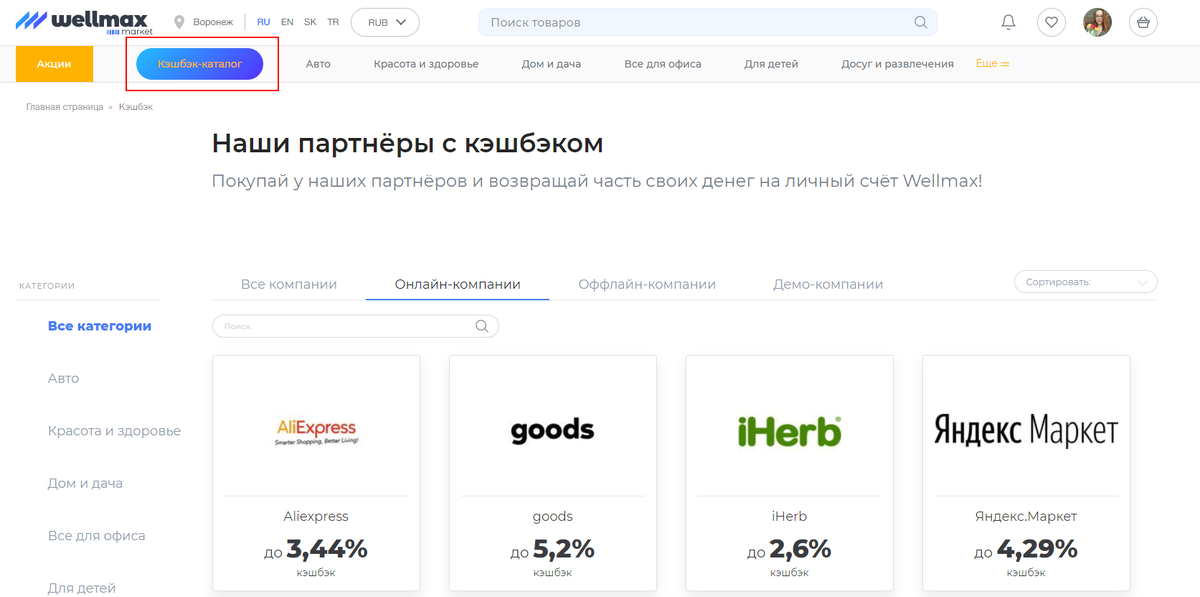This screenshot has width=1200, height=597.
Task: Open the Акции menu item
Action: tap(54, 63)
